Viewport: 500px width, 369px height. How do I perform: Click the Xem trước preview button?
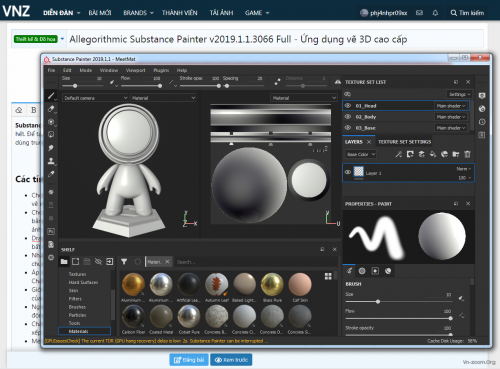pyautogui.click(x=231, y=360)
